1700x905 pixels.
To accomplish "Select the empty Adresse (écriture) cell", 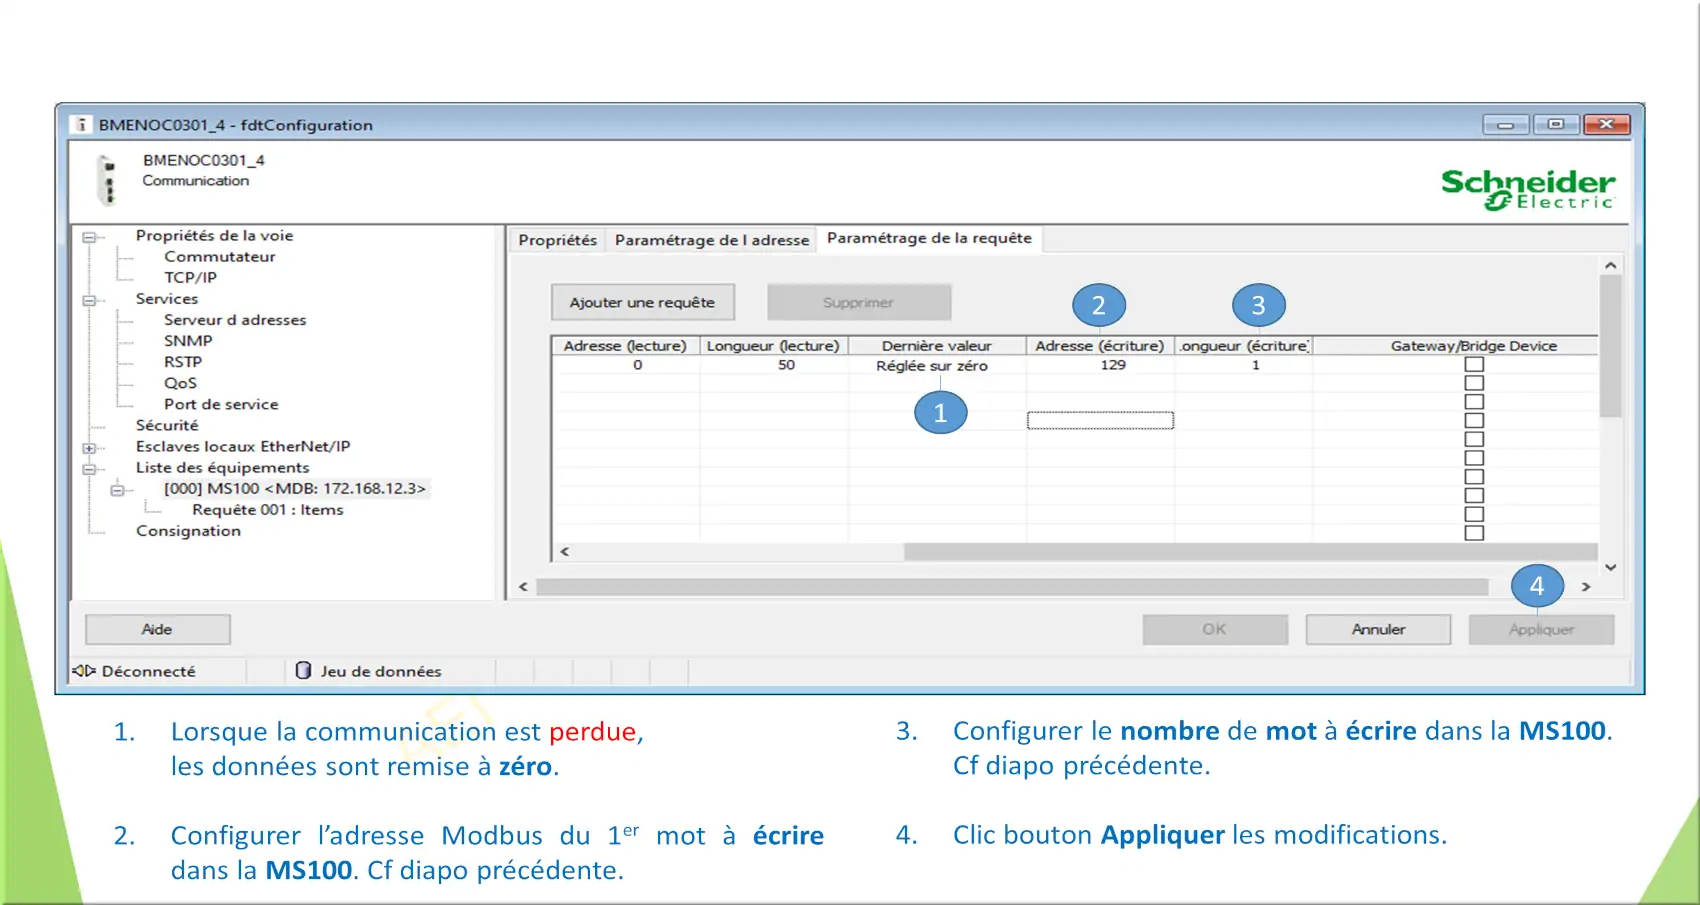I will [x=1100, y=421].
